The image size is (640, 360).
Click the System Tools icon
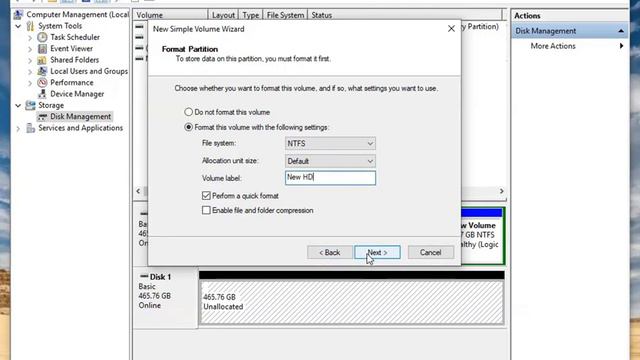(x=30, y=26)
